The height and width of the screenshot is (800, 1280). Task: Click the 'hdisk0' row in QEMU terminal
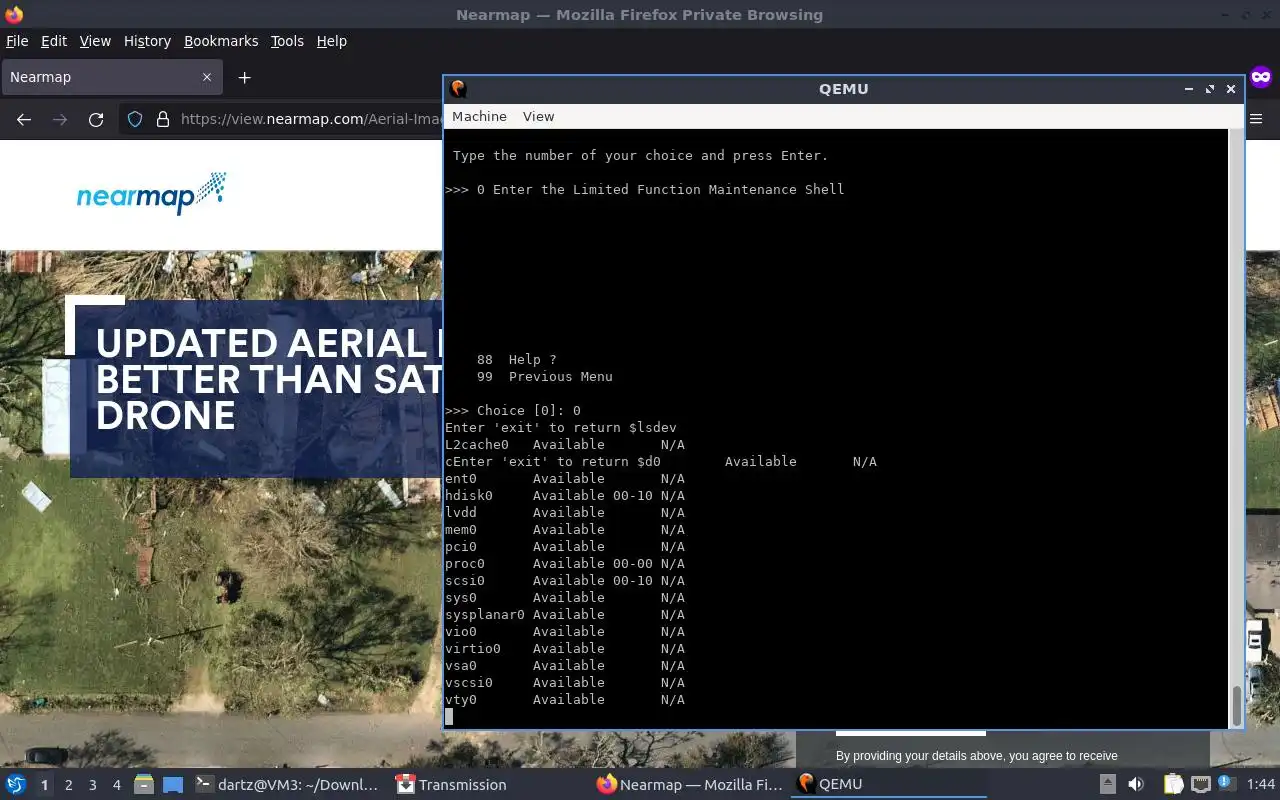tap(565, 495)
